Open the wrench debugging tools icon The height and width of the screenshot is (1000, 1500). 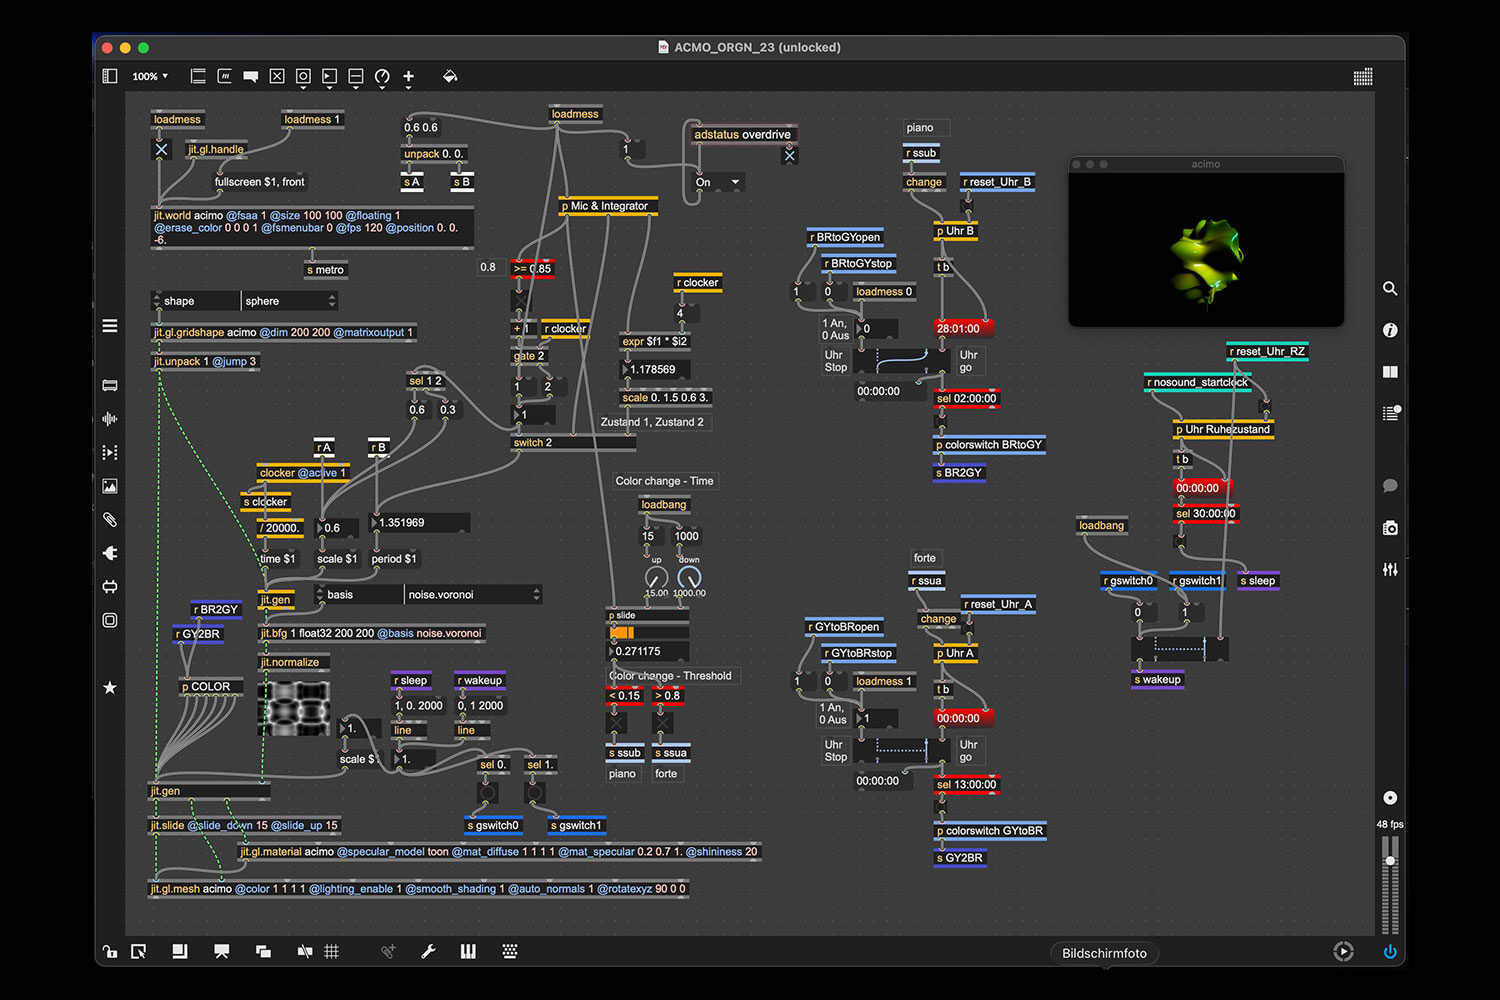(x=428, y=952)
